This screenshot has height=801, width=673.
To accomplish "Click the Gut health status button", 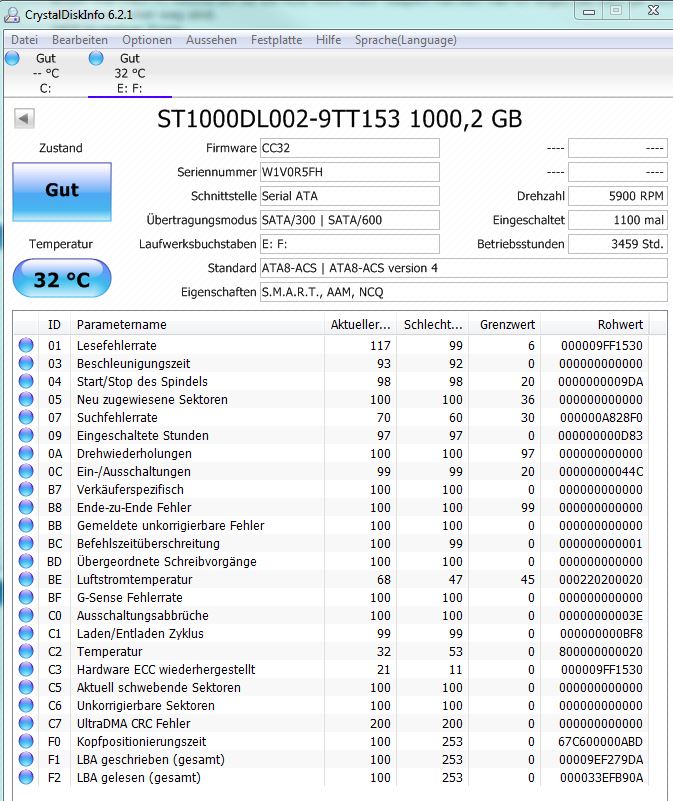I will [x=62, y=192].
